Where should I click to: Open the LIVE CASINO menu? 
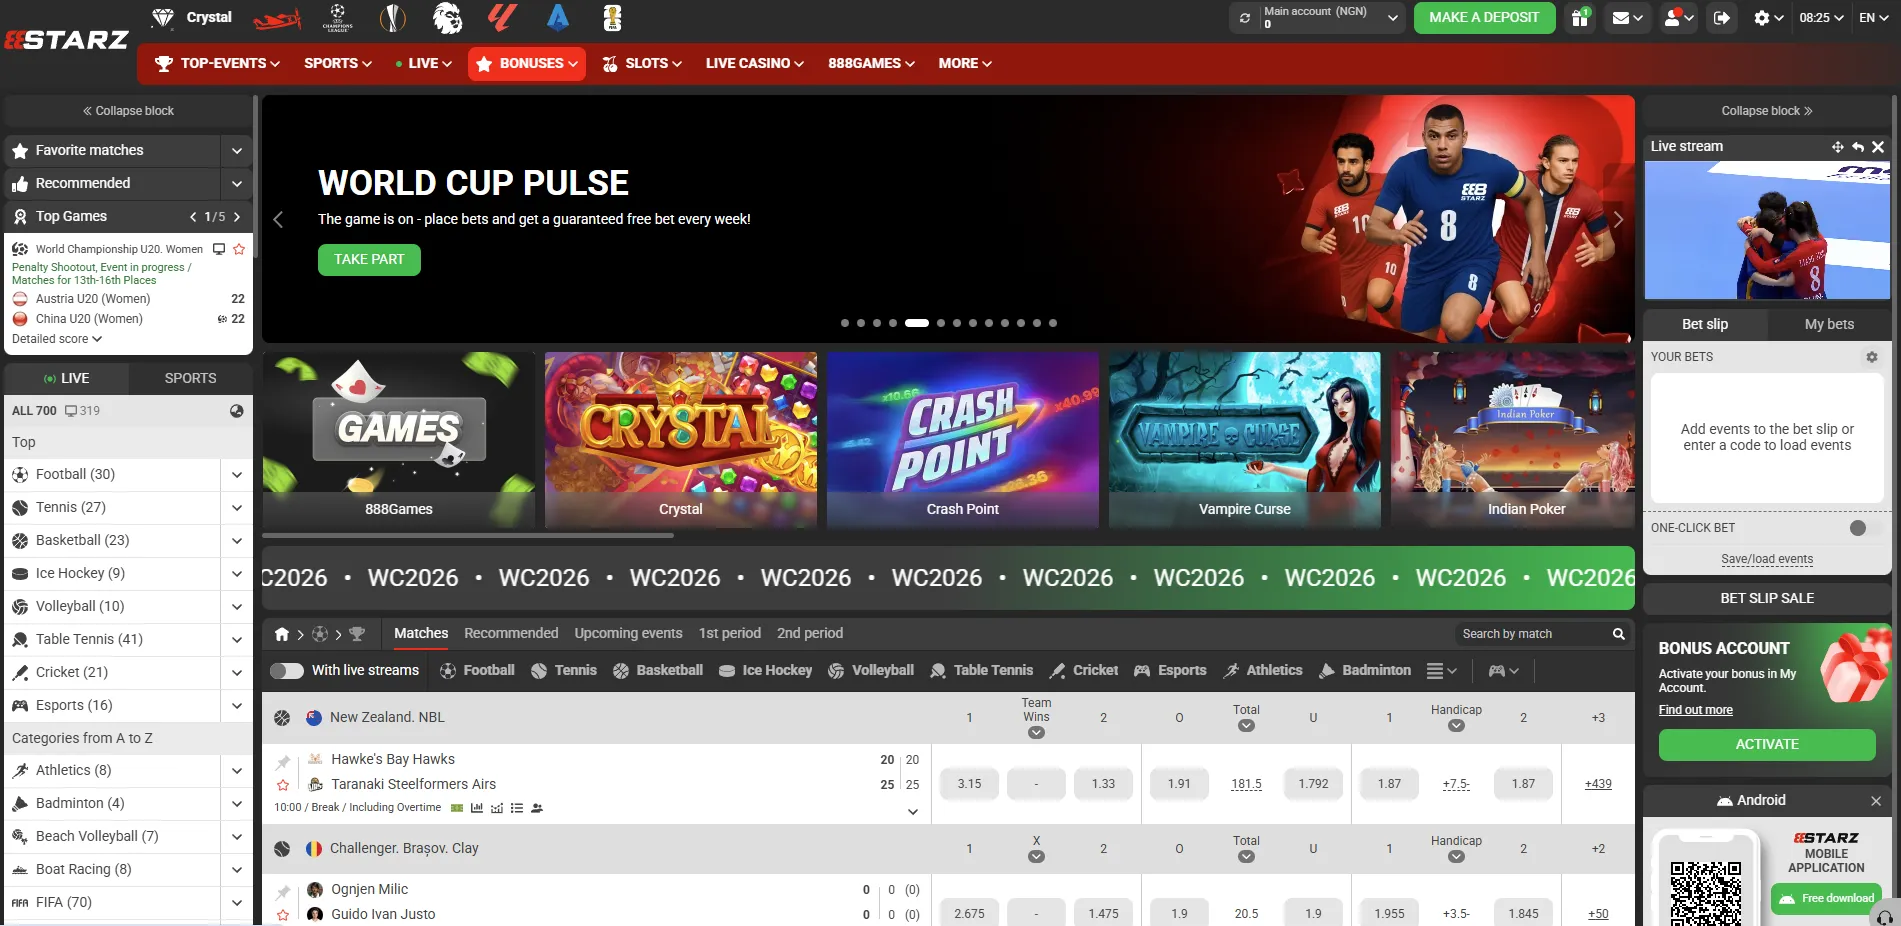(755, 63)
